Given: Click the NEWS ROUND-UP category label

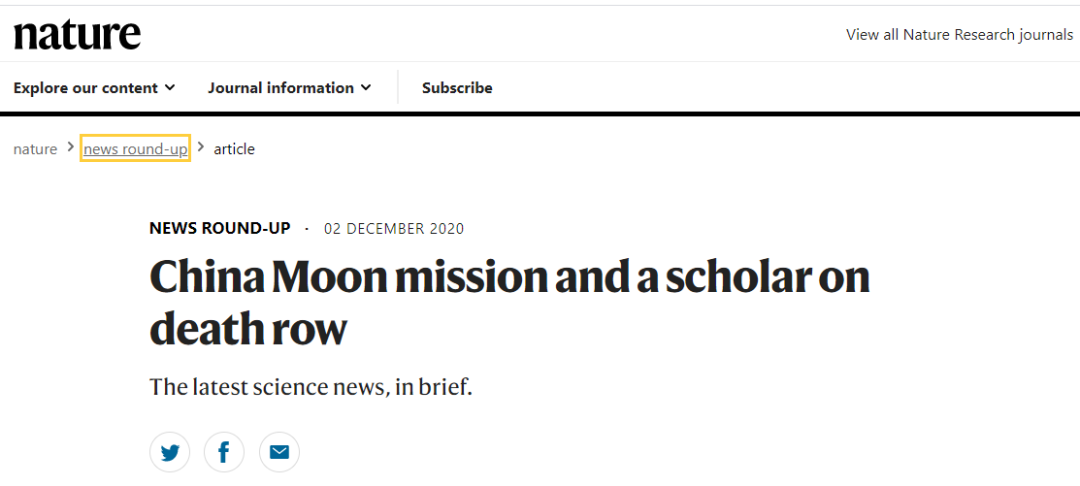Looking at the screenshot, I should [220, 228].
